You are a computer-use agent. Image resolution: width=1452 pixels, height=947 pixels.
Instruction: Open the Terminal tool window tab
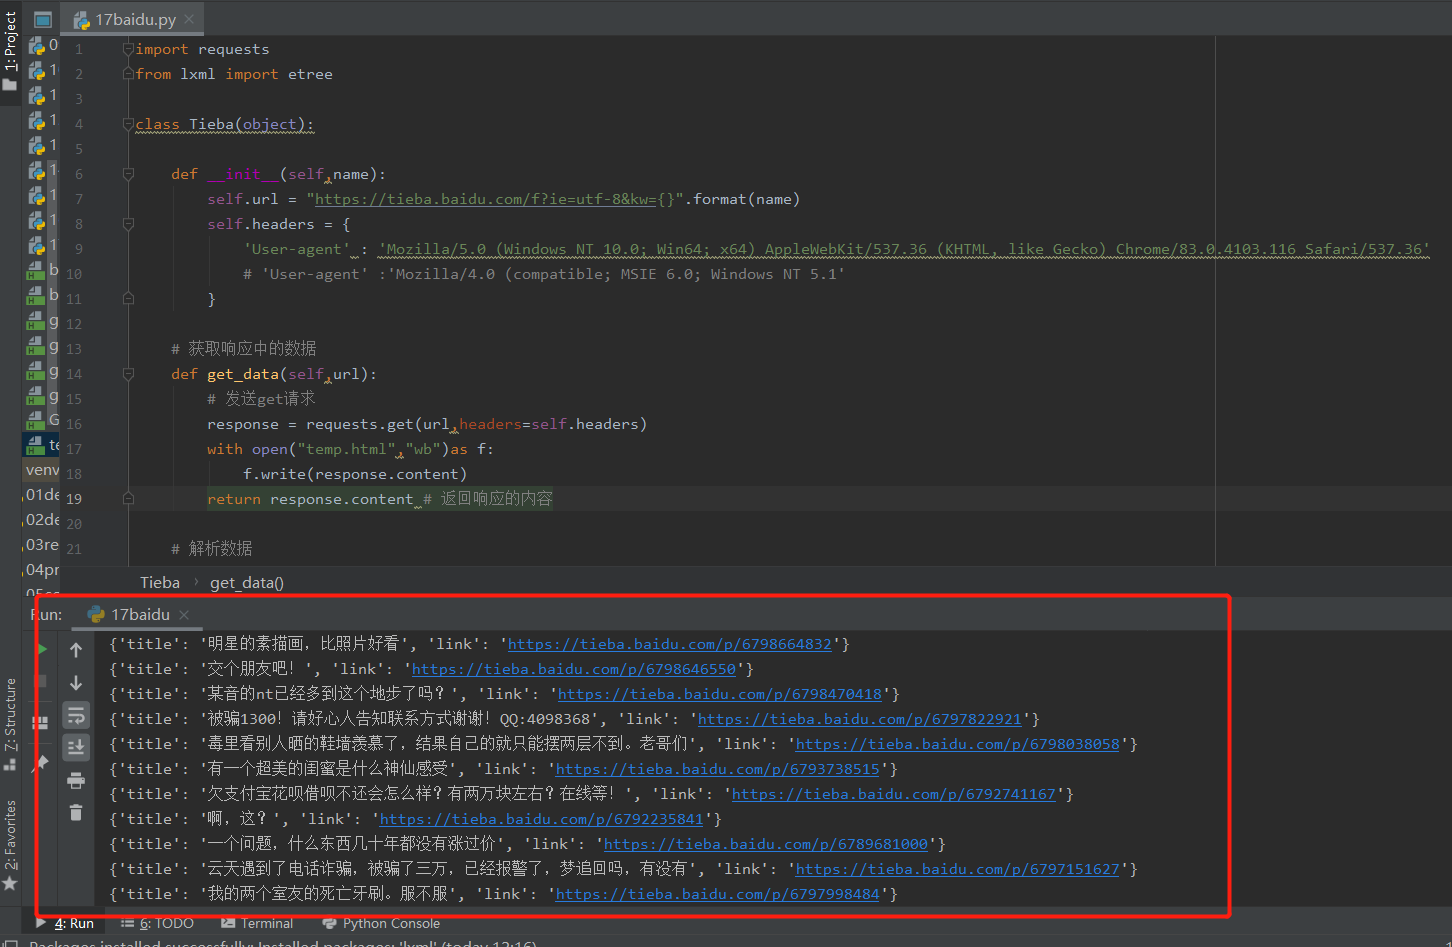click(x=257, y=924)
